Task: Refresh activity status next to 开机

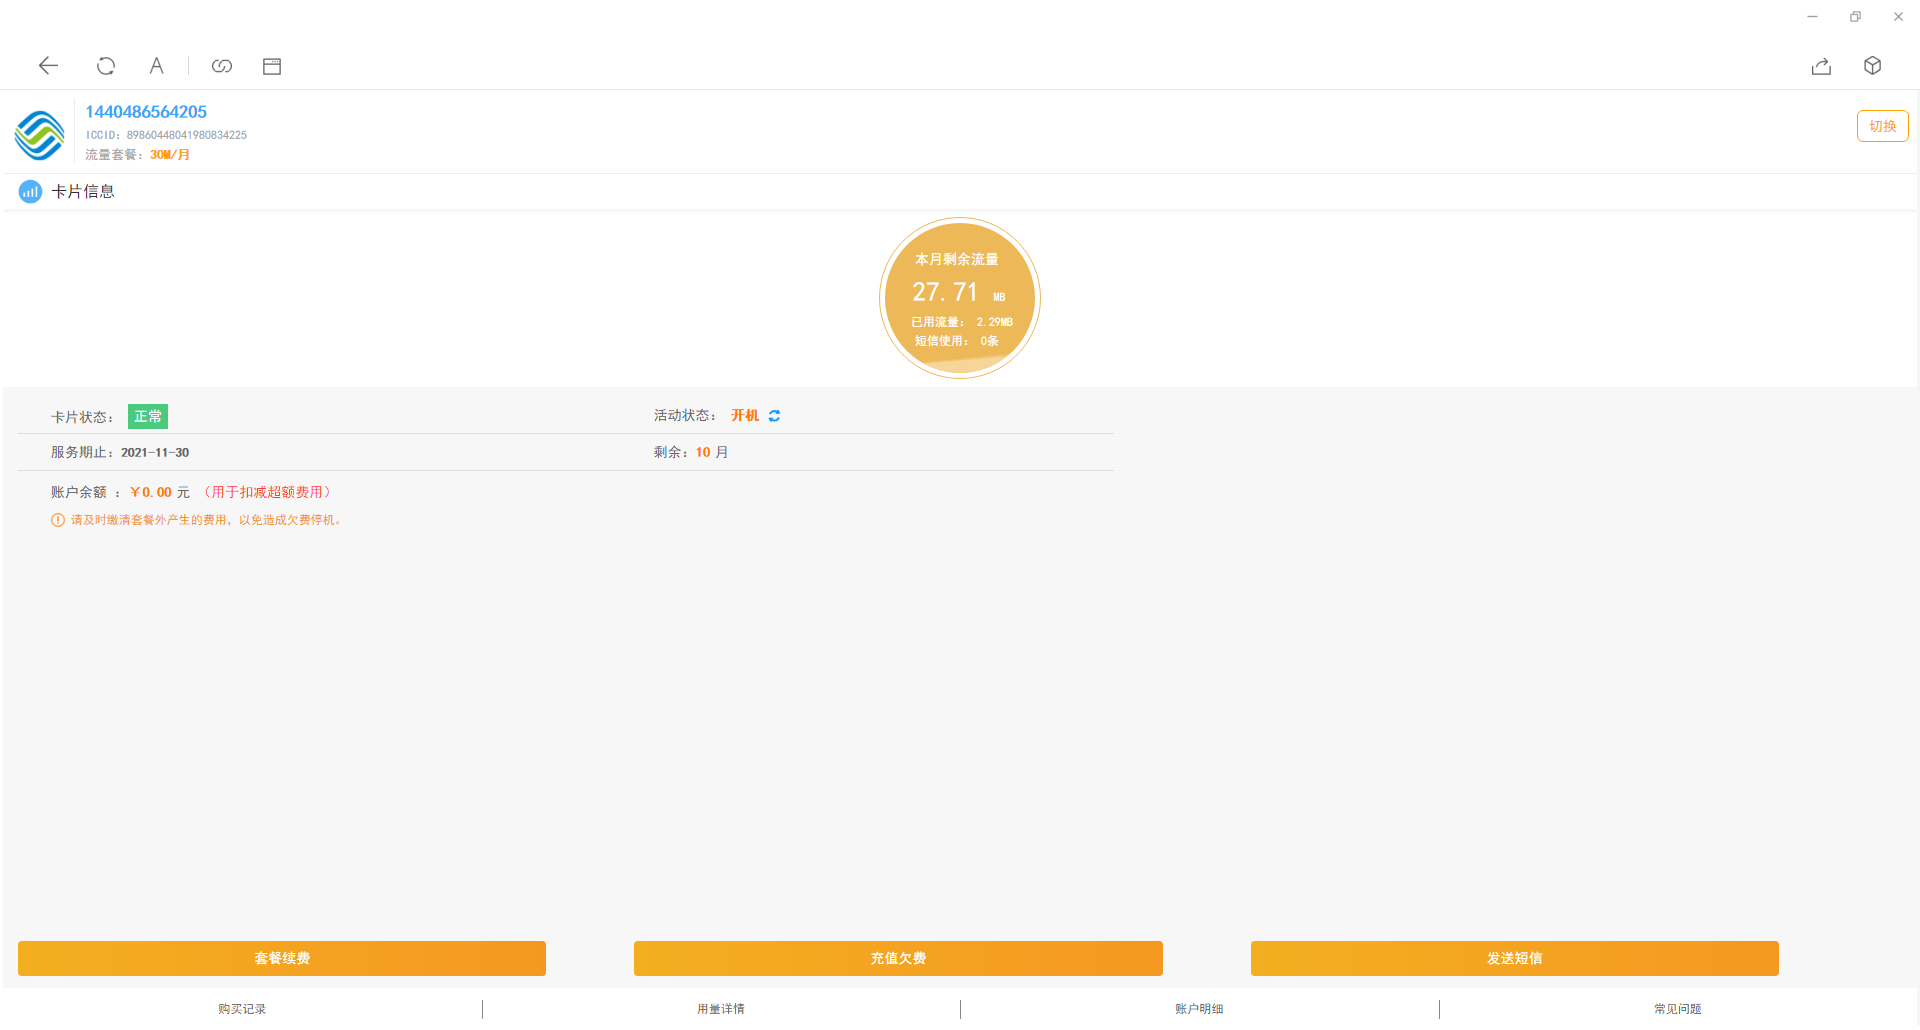Action: 775,416
